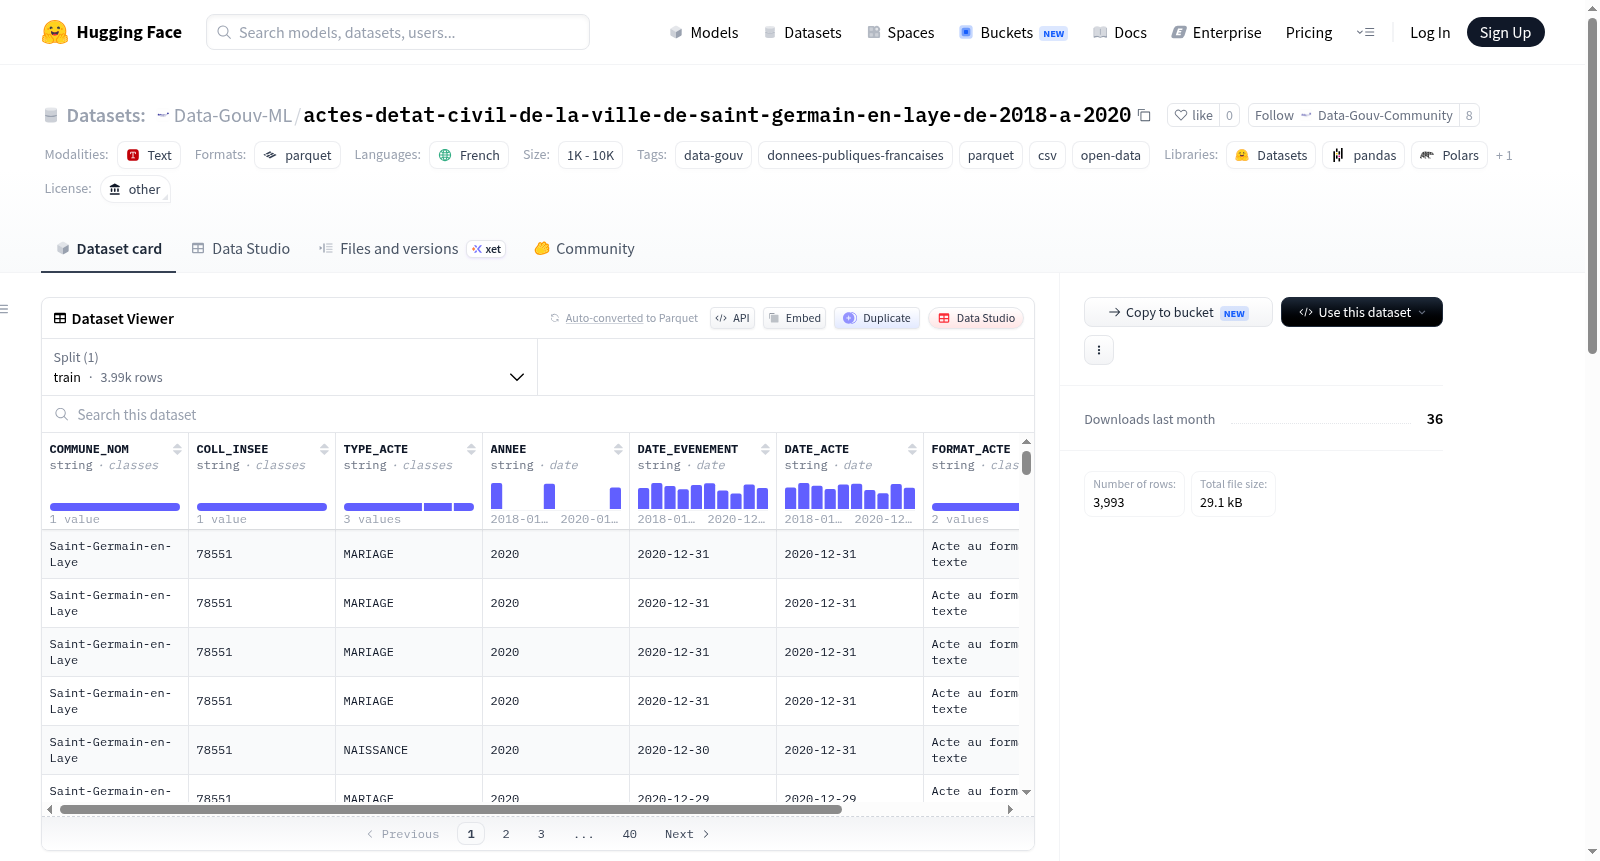
Task: Click the other license tag
Action: click(x=135, y=189)
